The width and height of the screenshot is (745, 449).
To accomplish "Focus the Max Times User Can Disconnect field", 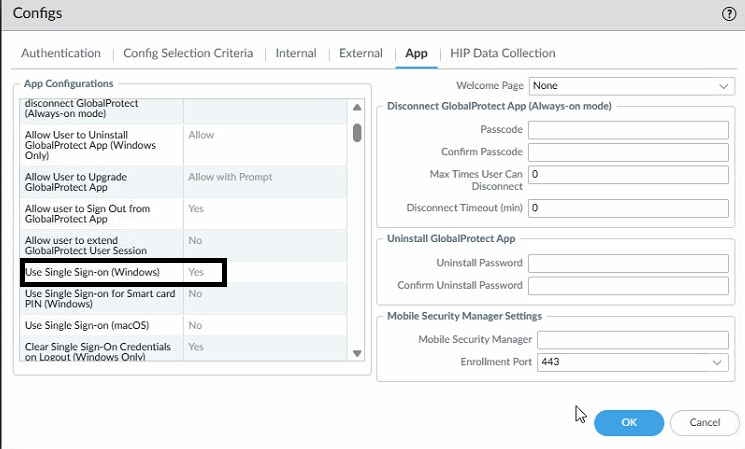I will tap(628, 174).
